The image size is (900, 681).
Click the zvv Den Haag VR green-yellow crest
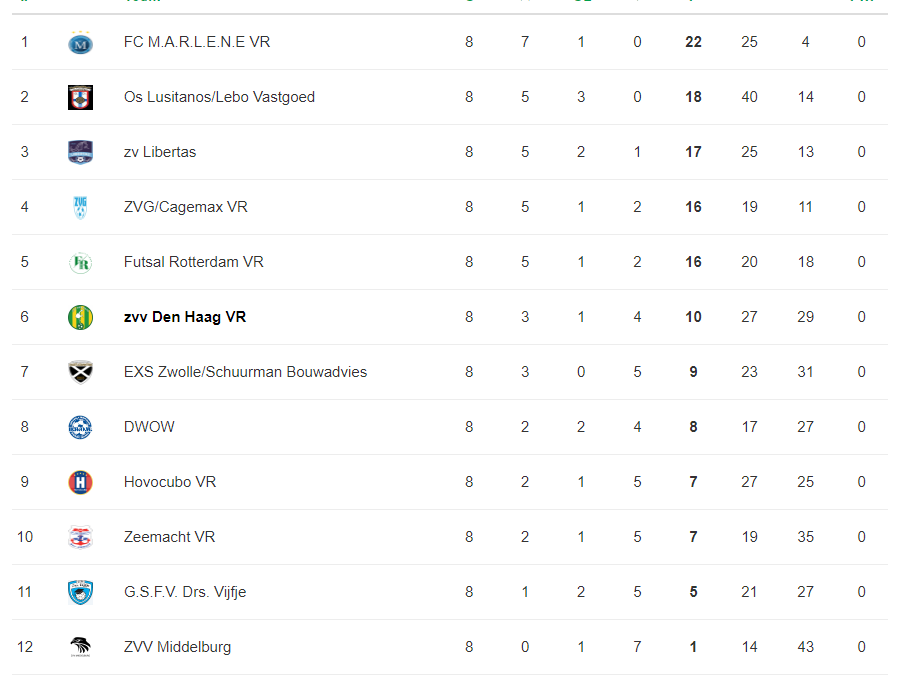[80, 318]
